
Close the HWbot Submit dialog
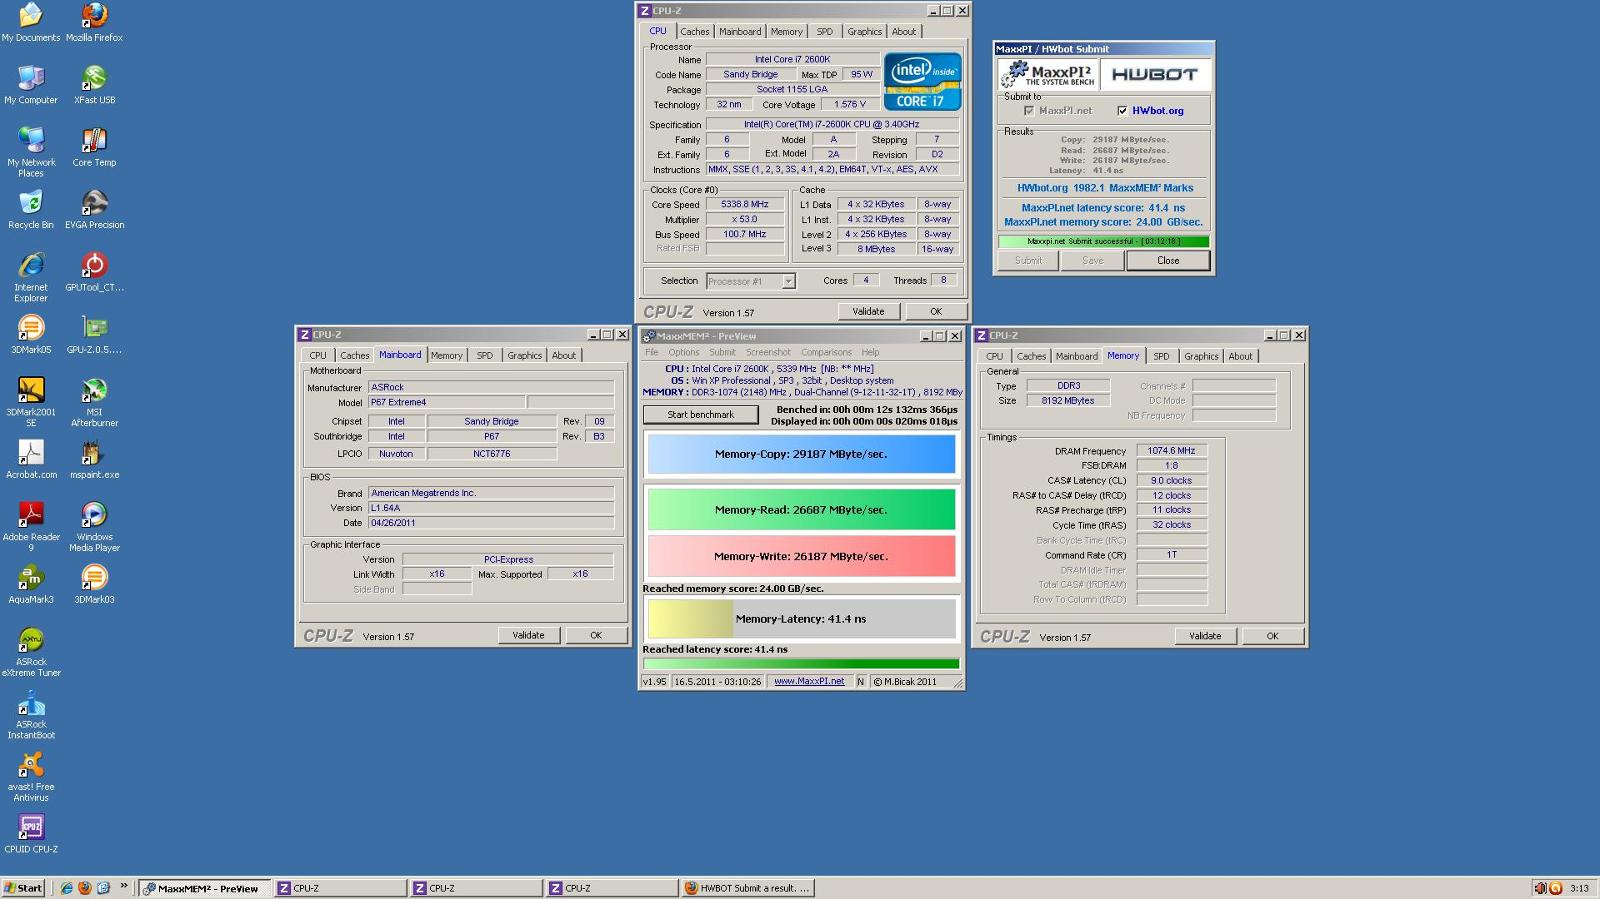point(1168,261)
